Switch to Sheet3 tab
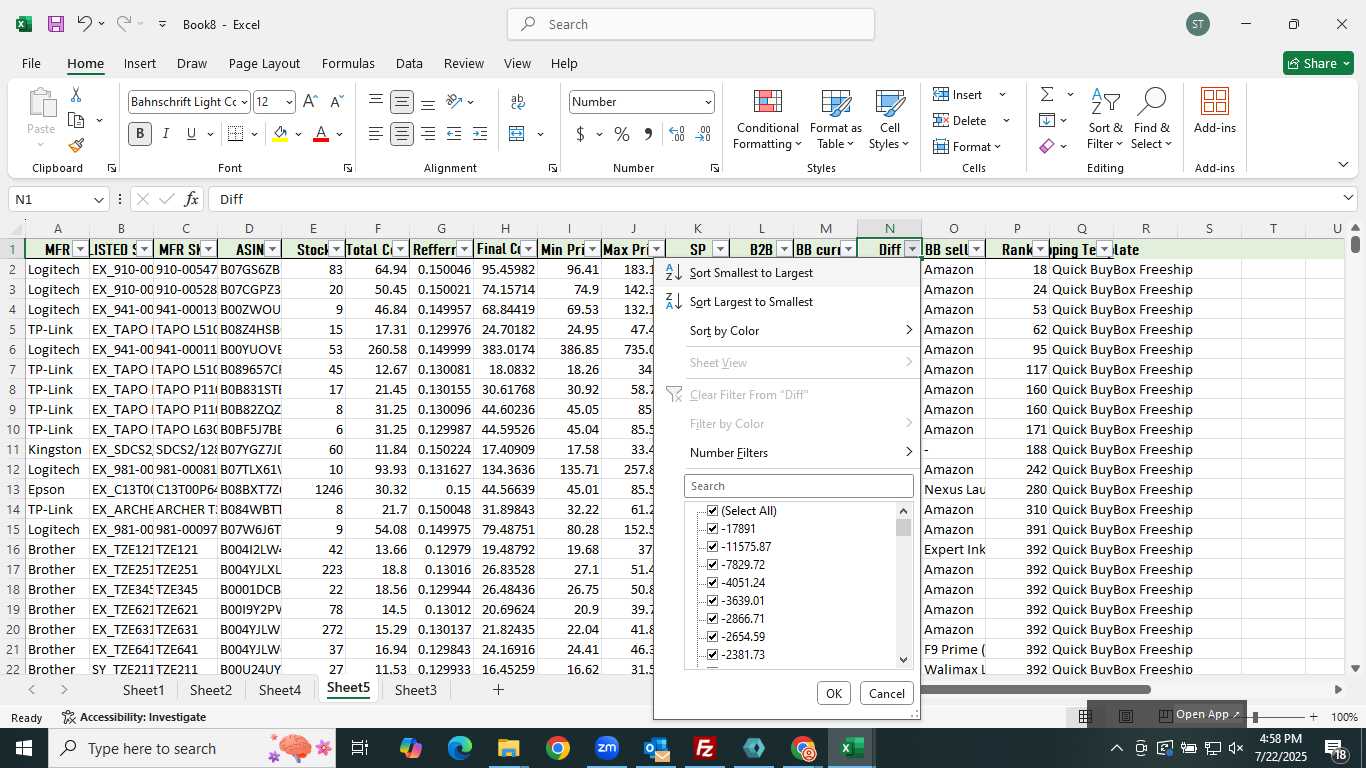Screen dimensions: 1366x768 [416, 690]
